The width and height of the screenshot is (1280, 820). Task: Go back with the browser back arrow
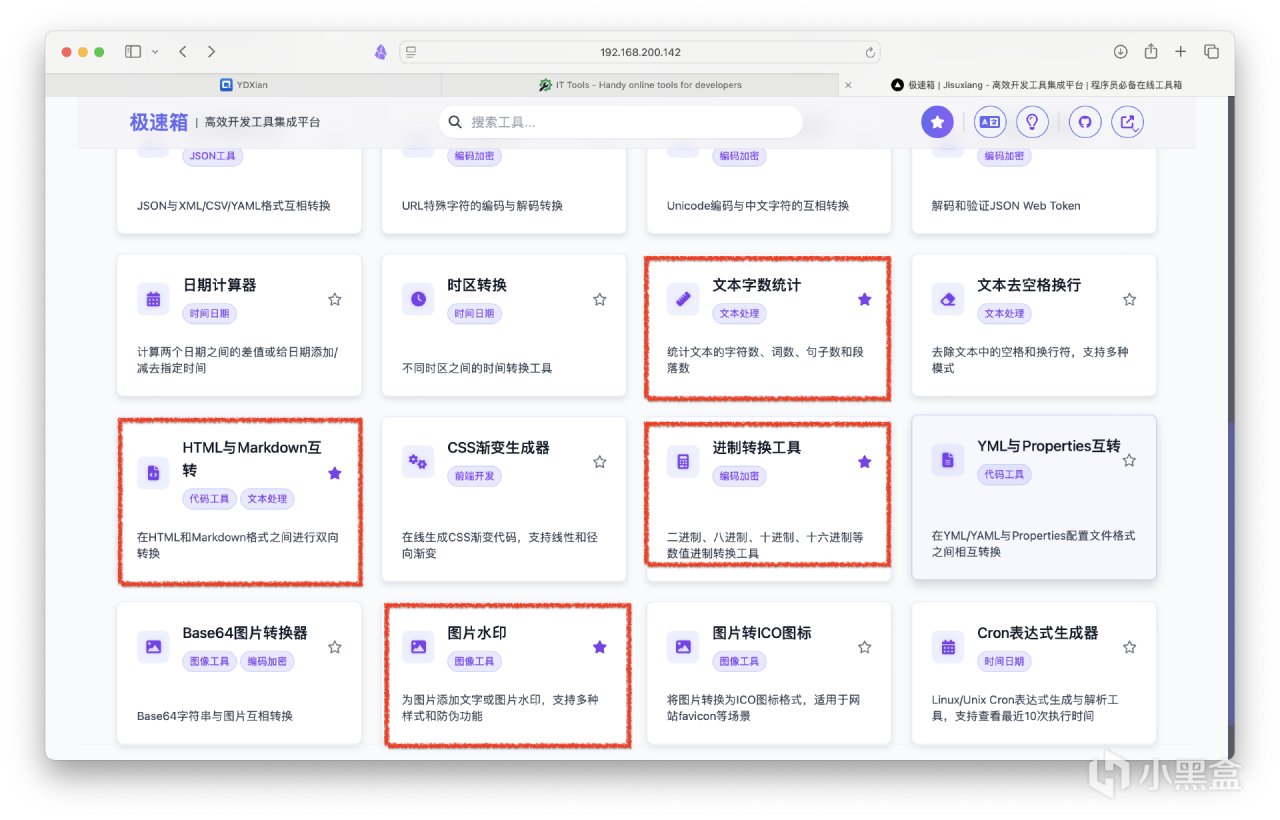tap(183, 52)
